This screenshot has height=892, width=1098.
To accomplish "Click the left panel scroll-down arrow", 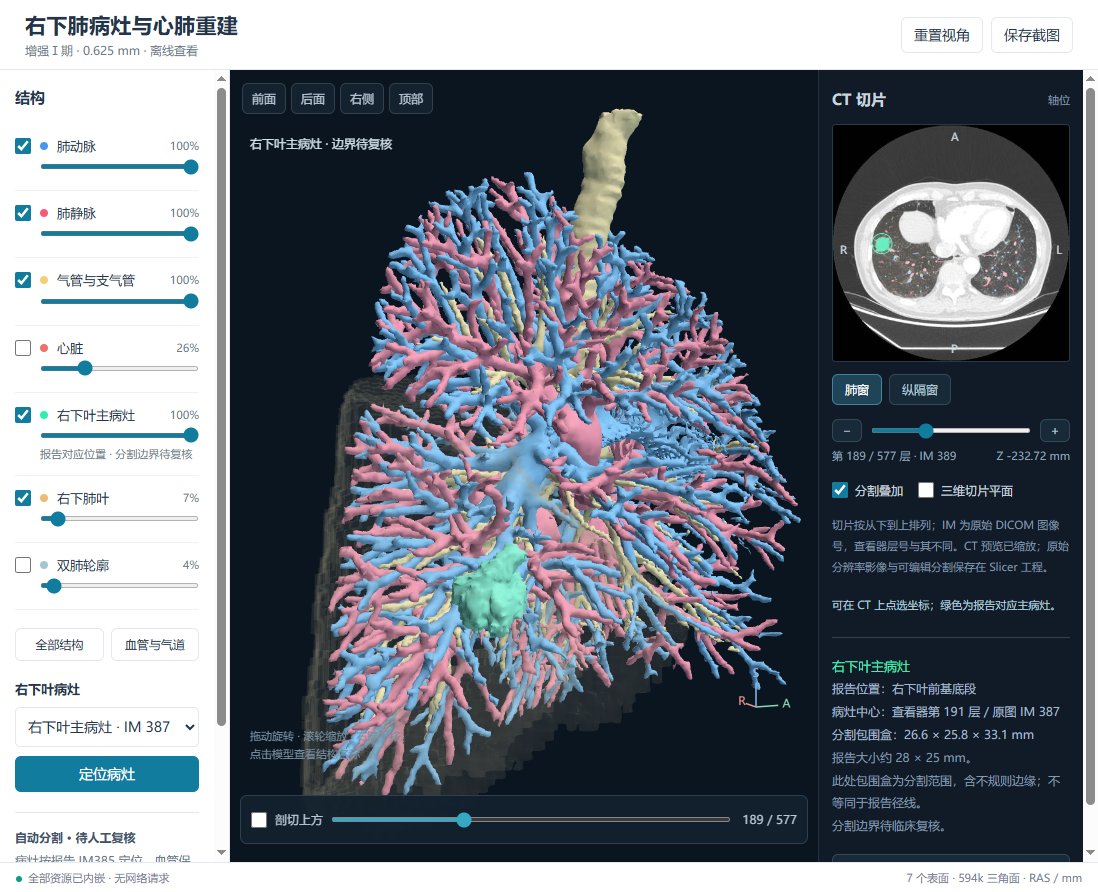I will [222, 852].
